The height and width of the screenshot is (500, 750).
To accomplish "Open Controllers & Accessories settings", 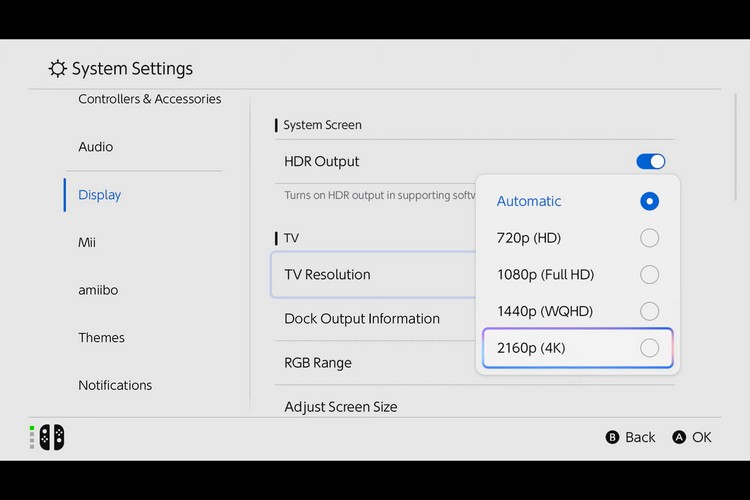I will click(x=150, y=99).
